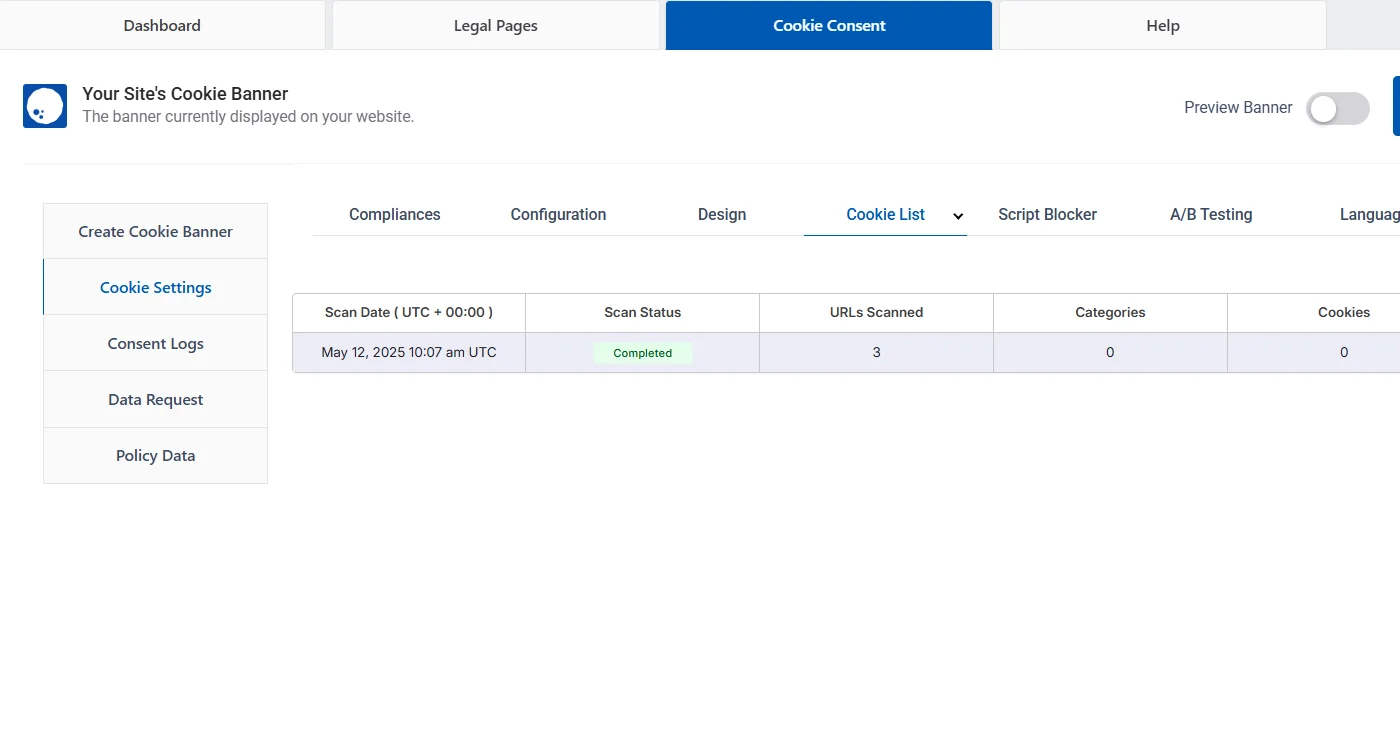Image resolution: width=1400 pixels, height=738 pixels.
Task: Select the Cookie Consent tab
Action: point(829,26)
